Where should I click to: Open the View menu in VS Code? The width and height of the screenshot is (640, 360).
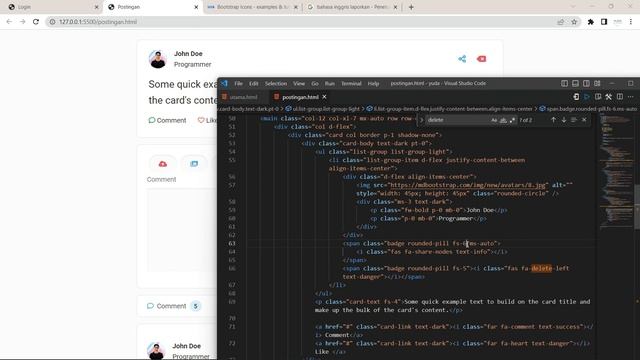click(x=299, y=83)
